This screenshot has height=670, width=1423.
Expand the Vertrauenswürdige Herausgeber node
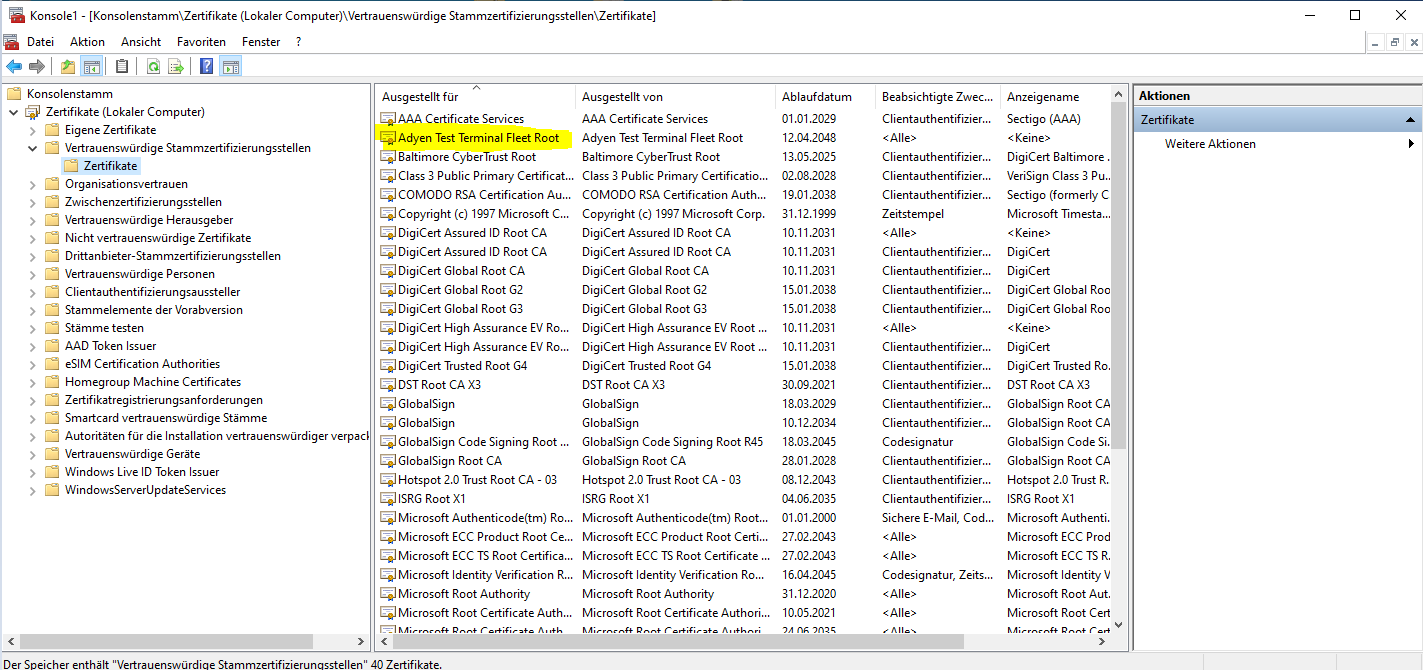(32, 220)
